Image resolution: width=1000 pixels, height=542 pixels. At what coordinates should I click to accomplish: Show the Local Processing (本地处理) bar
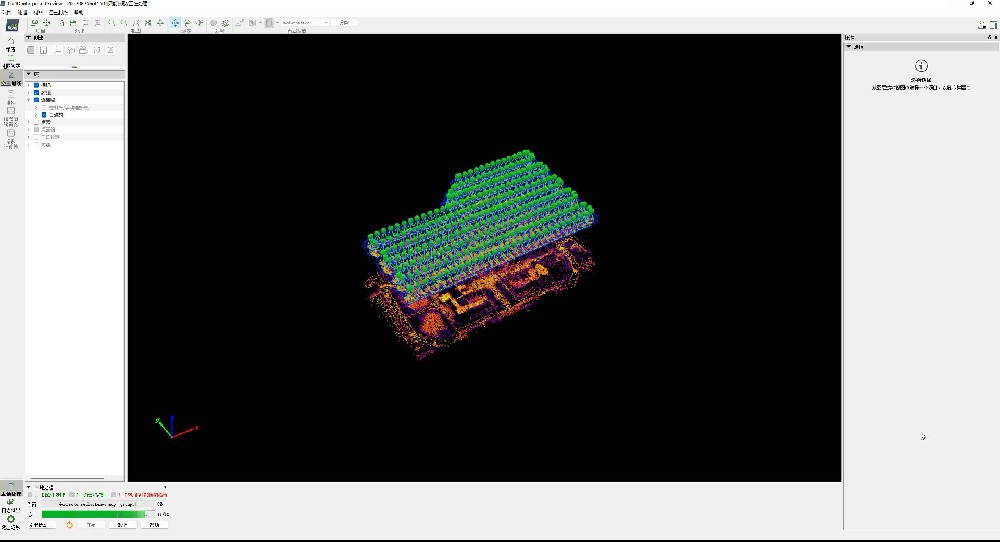click(x=11, y=488)
